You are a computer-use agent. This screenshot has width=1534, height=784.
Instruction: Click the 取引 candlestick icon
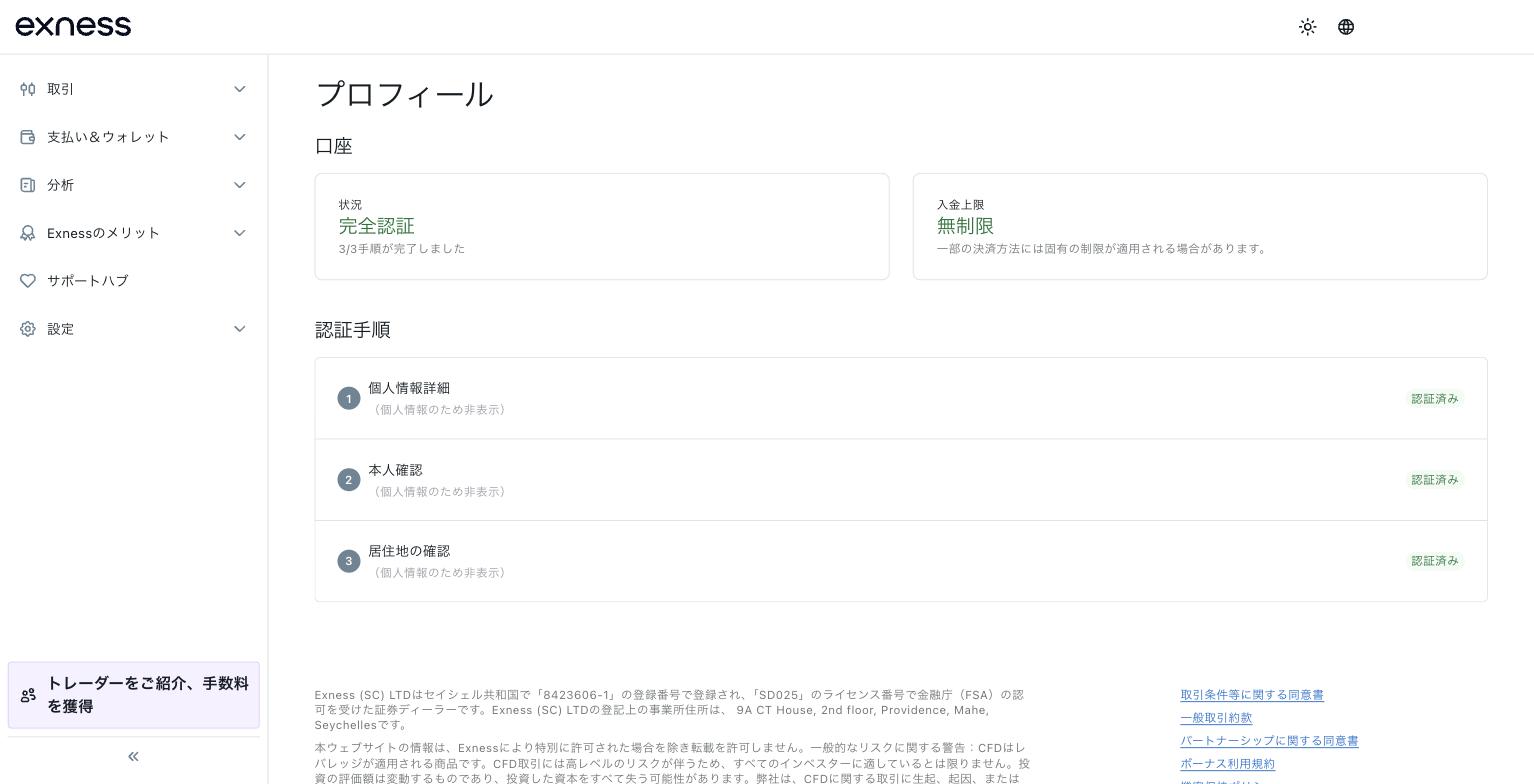pyautogui.click(x=28, y=89)
